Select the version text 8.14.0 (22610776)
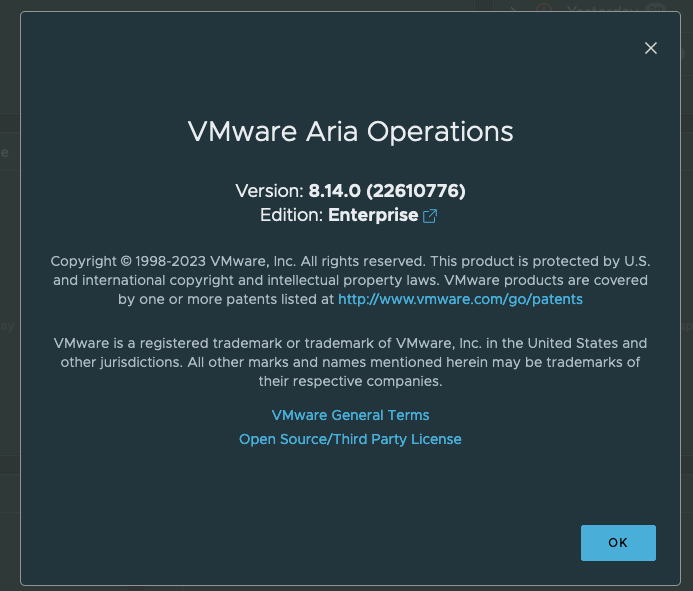Screen dimensions: 693x591 (x=387, y=191)
